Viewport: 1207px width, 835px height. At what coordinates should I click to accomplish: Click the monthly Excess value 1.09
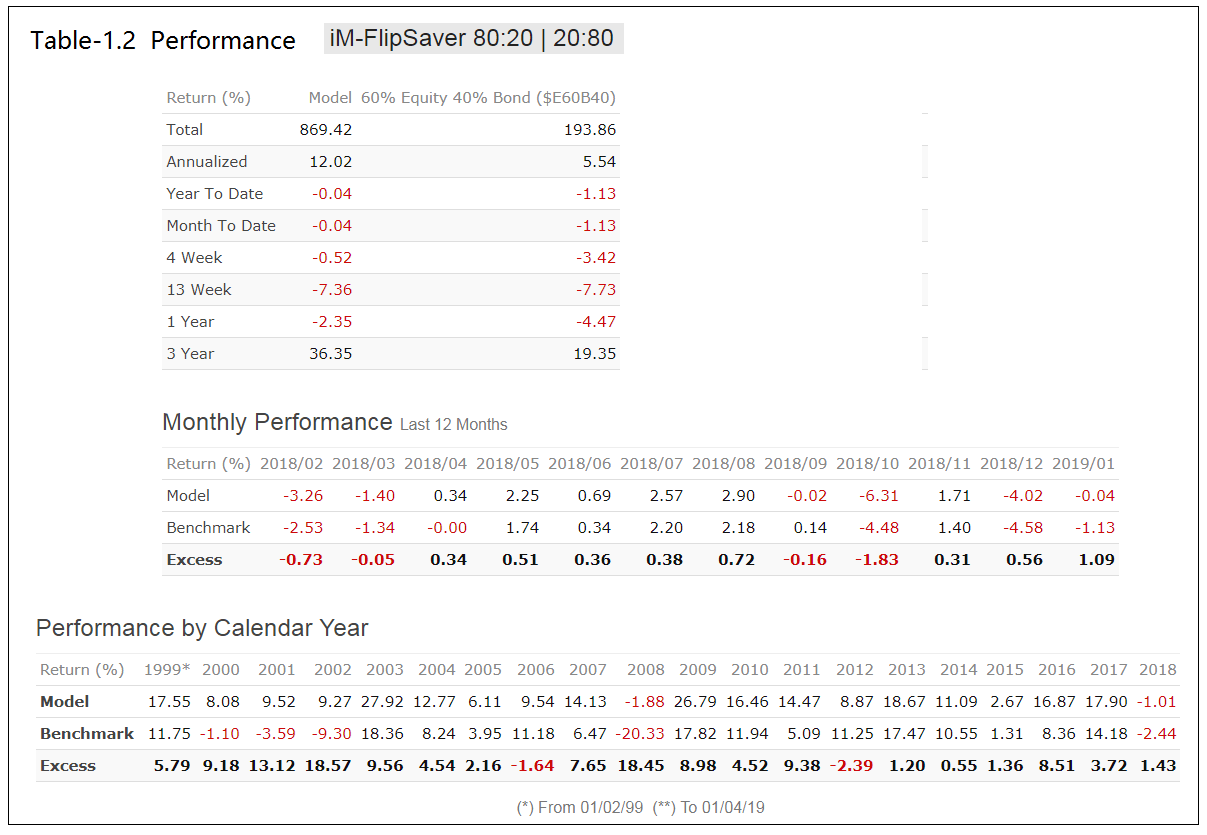tap(1096, 560)
